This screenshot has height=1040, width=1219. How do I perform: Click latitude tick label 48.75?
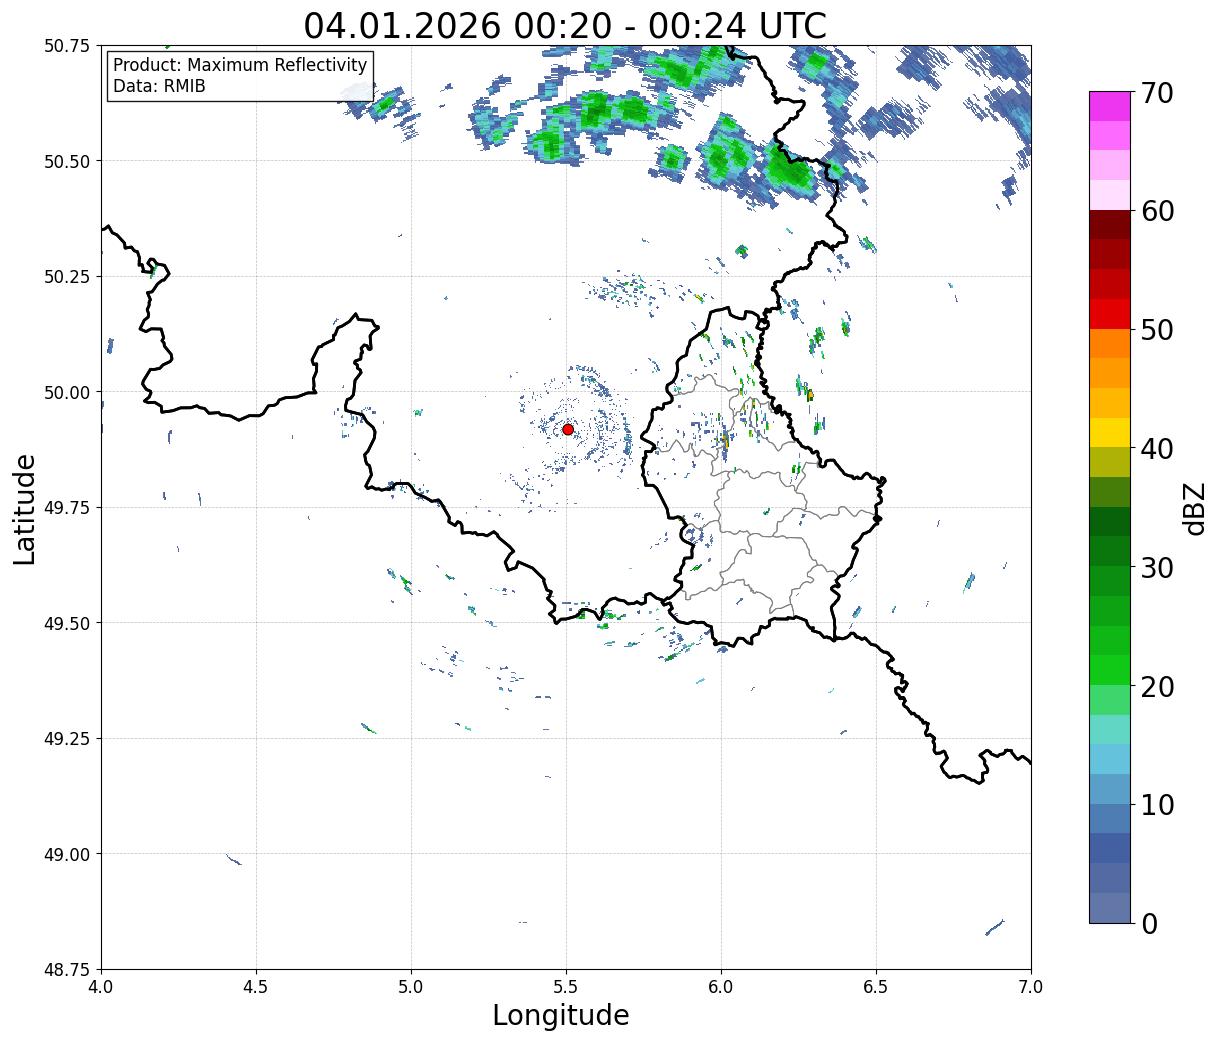coord(66,970)
